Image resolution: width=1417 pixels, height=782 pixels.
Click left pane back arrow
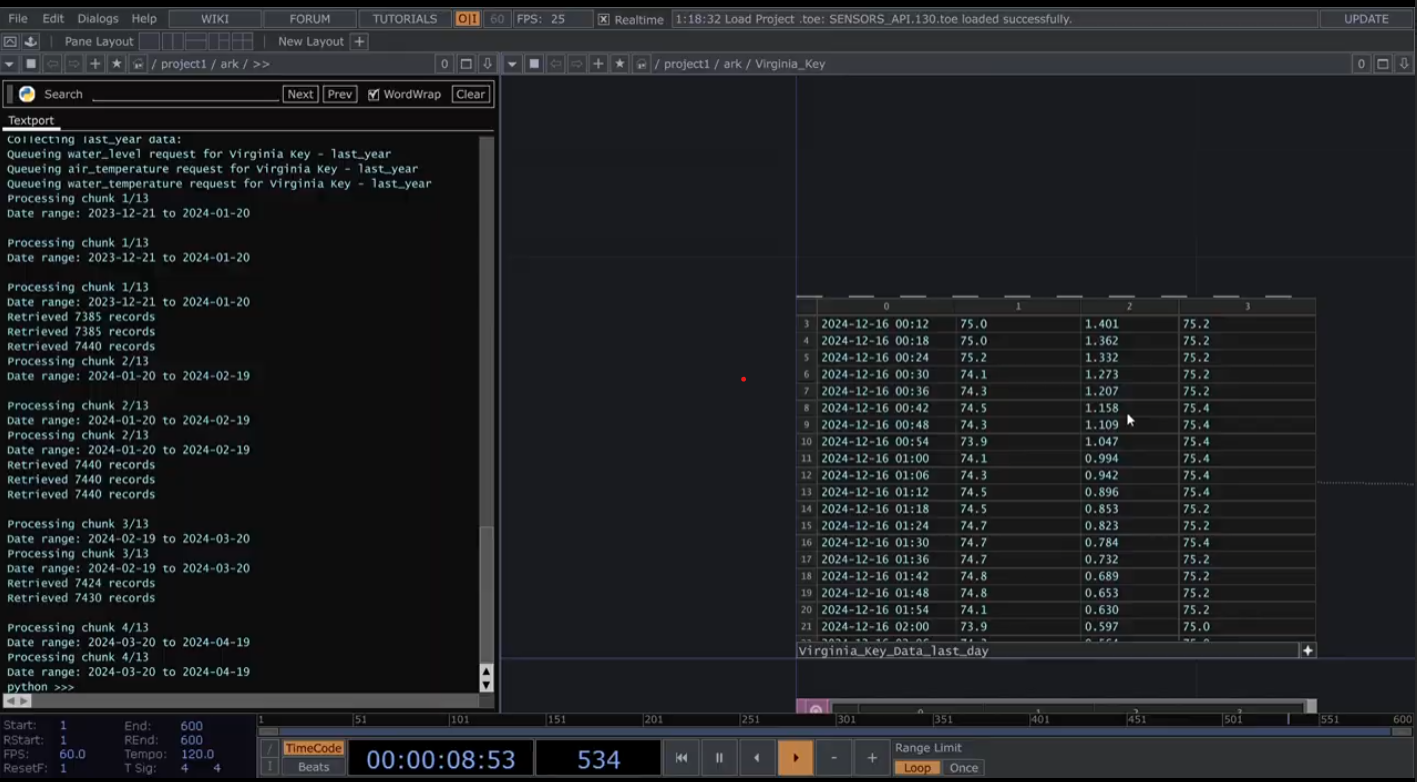pos(53,64)
